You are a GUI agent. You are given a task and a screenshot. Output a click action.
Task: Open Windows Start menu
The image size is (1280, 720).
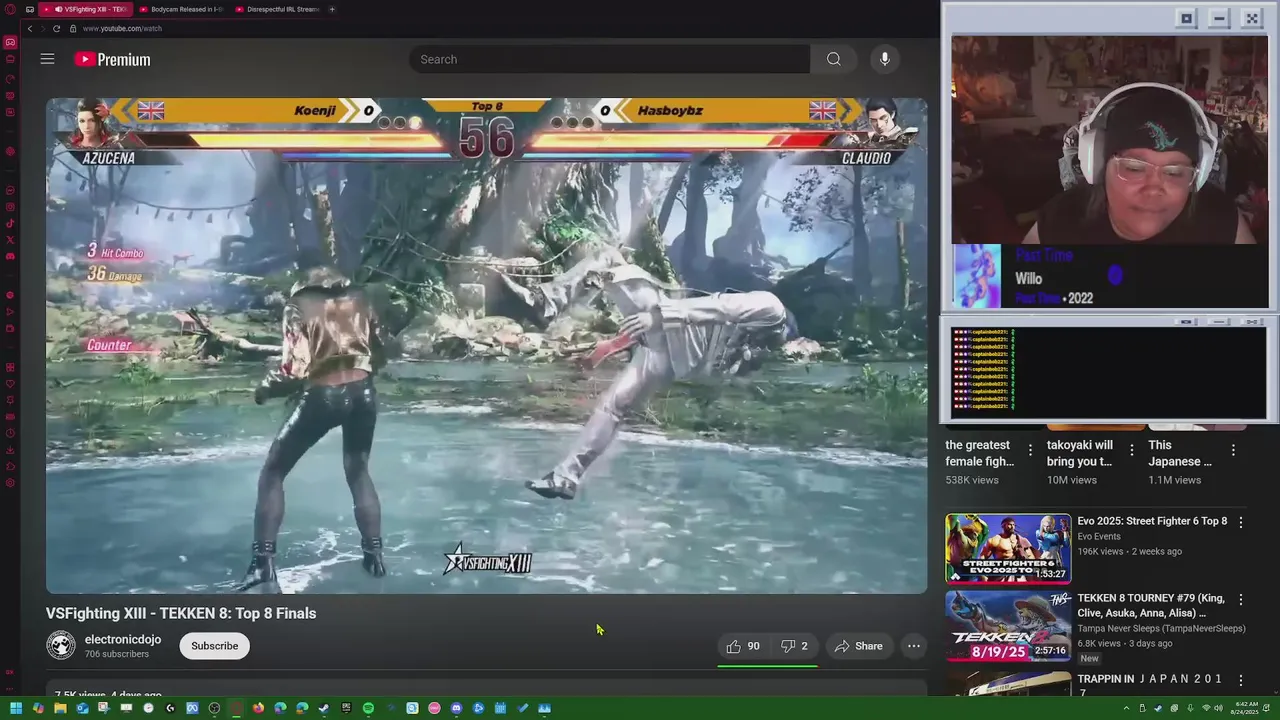(16, 708)
